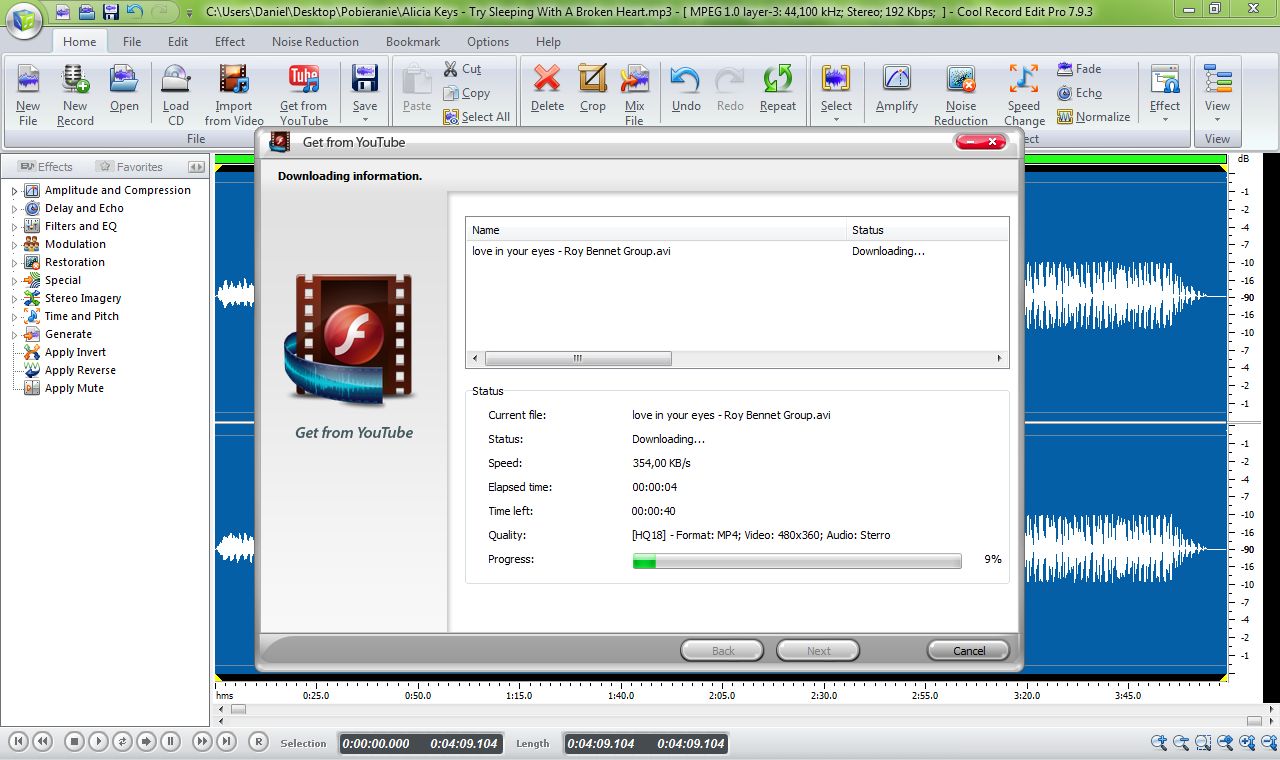Cancel the YouTube download
This screenshot has width=1280, height=760.
tap(968, 650)
